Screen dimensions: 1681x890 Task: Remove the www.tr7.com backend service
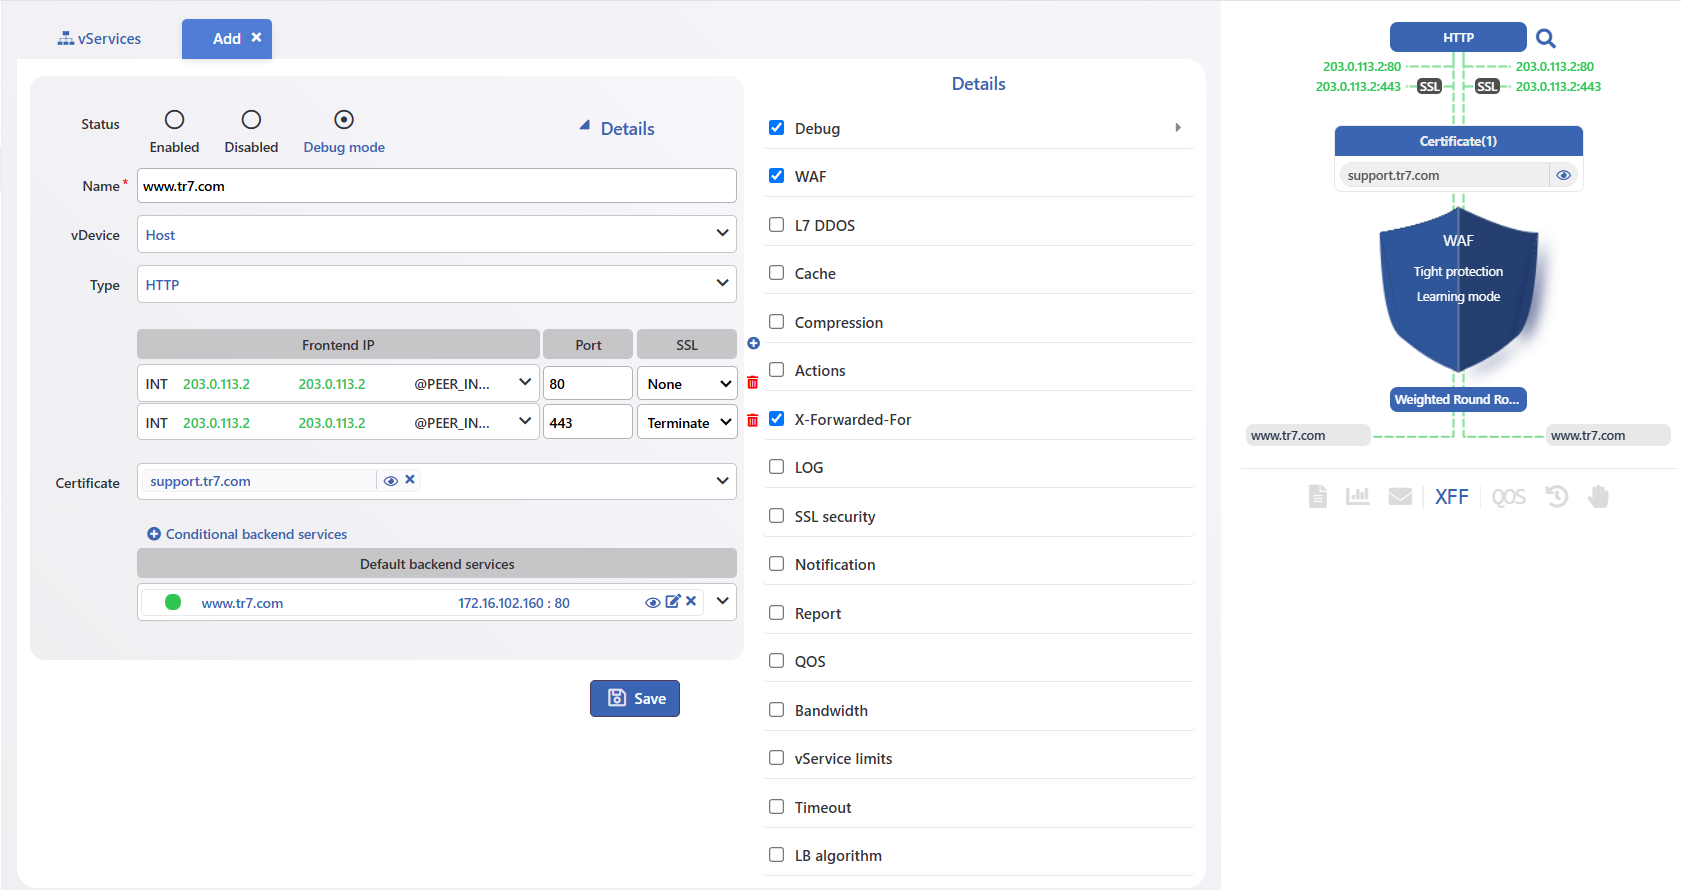click(691, 601)
